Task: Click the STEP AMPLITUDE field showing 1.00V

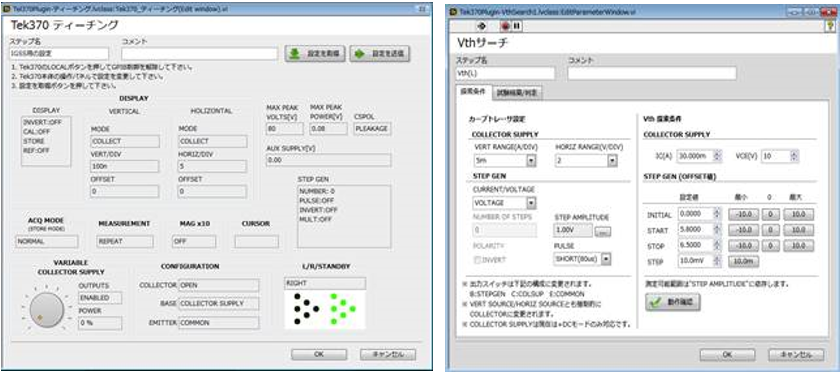Action: tap(573, 230)
